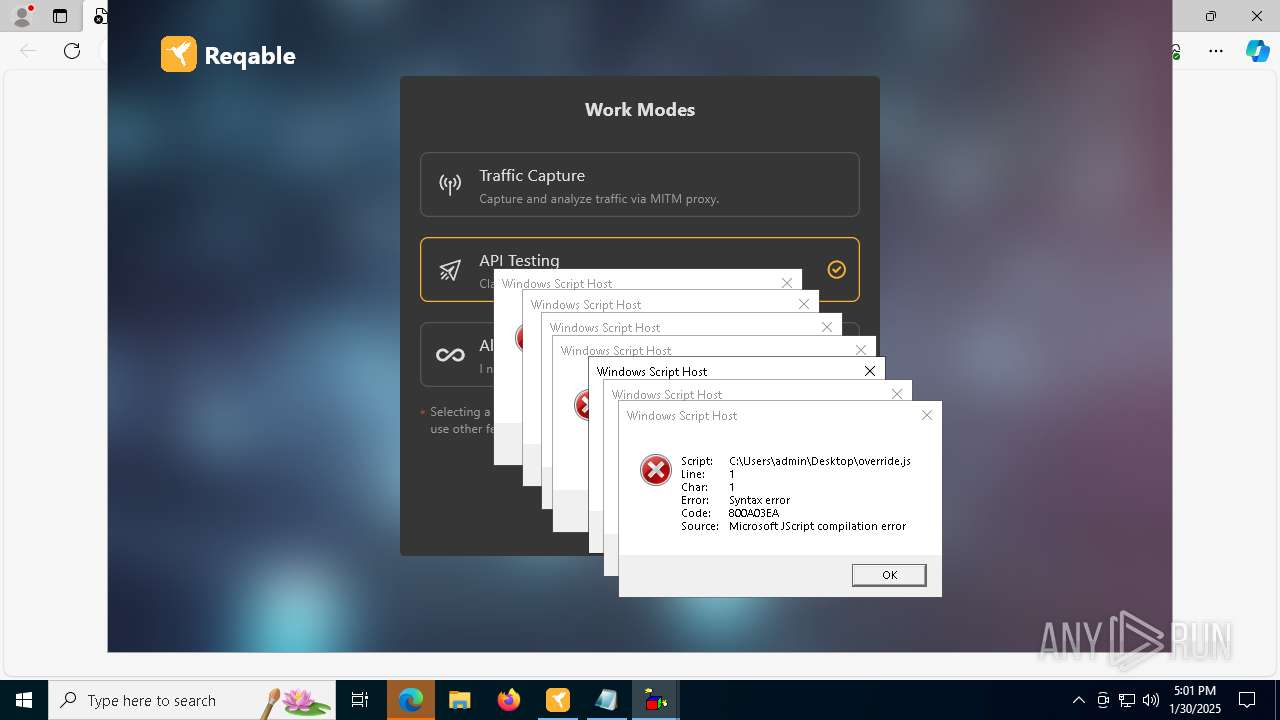The width and height of the screenshot is (1280, 720).
Task: Open the browser tab actions menu
Action: click(60, 16)
